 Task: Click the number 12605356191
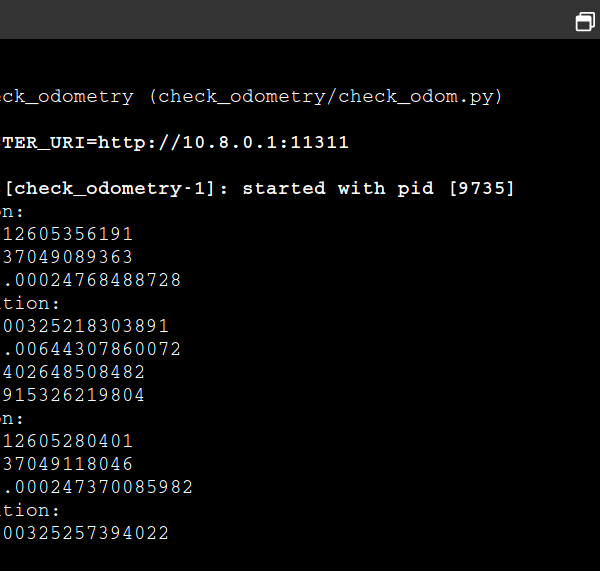click(67, 234)
